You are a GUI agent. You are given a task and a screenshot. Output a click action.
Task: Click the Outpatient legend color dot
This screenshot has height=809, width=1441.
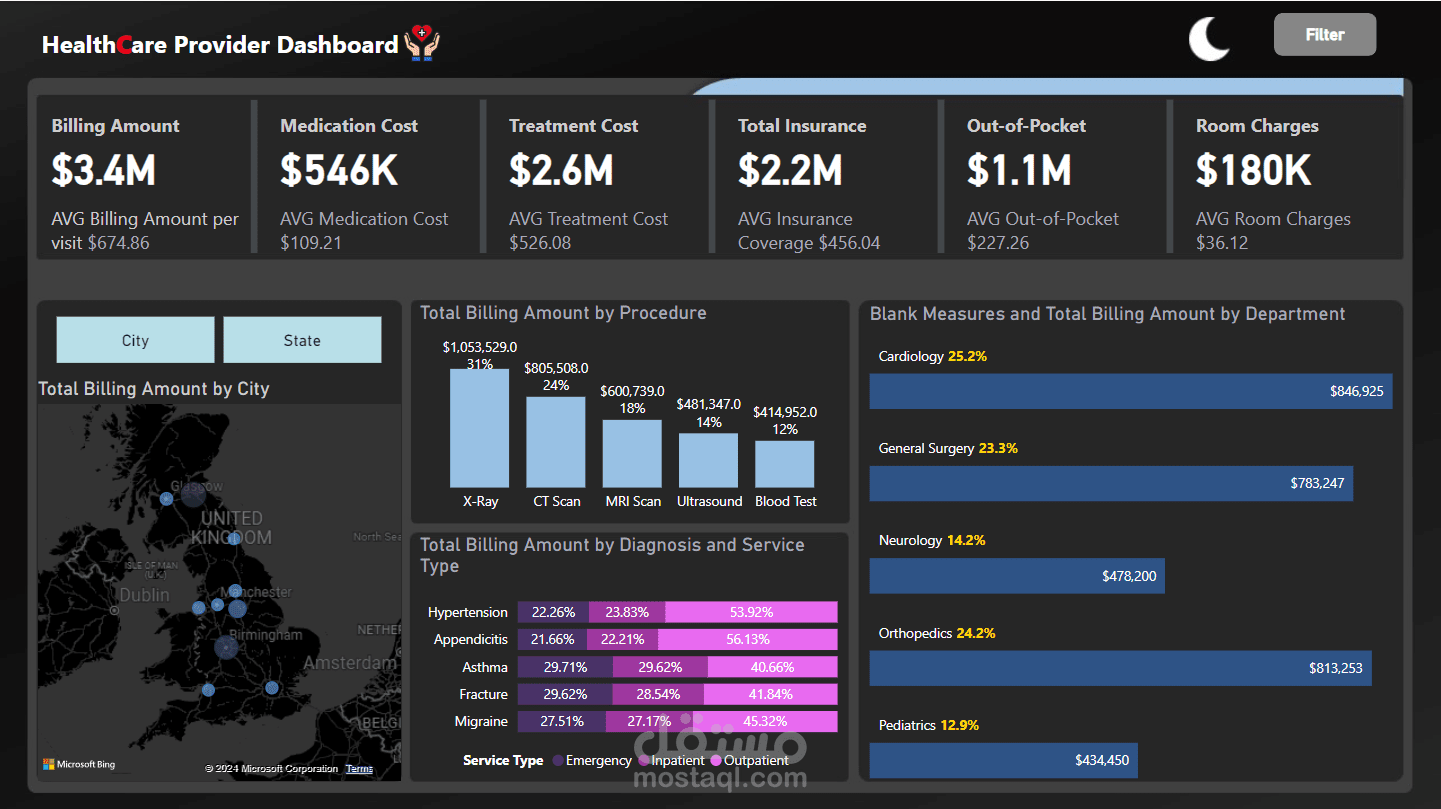coord(716,761)
